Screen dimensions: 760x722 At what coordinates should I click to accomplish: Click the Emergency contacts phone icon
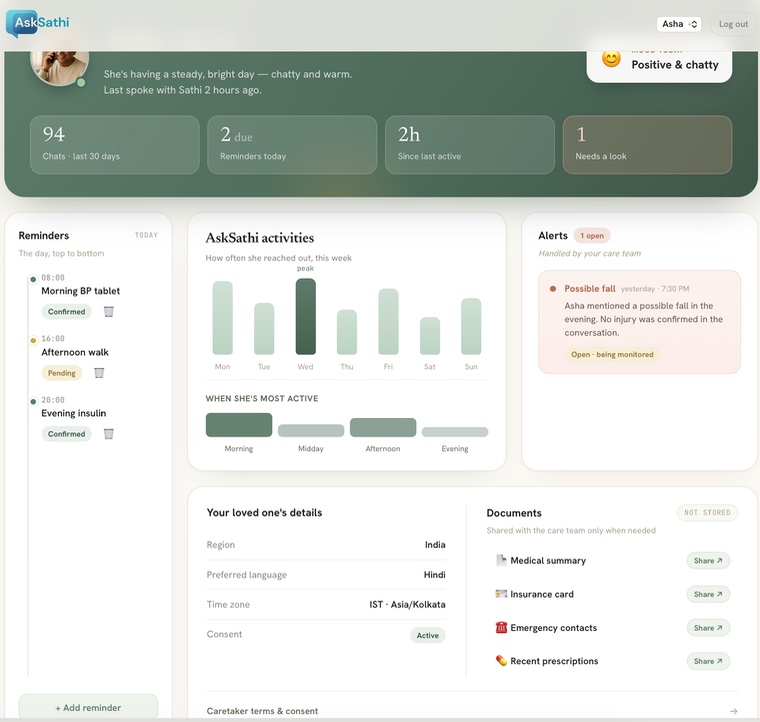click(501, 628)
